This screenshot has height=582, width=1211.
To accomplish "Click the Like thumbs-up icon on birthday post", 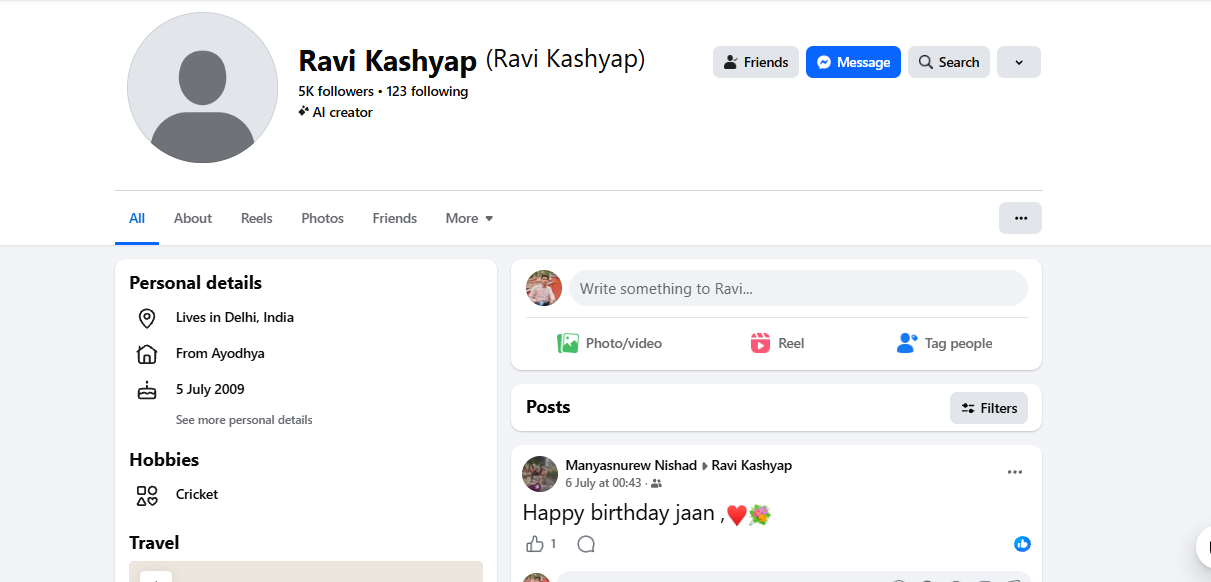I will click(x=535, y=544).
